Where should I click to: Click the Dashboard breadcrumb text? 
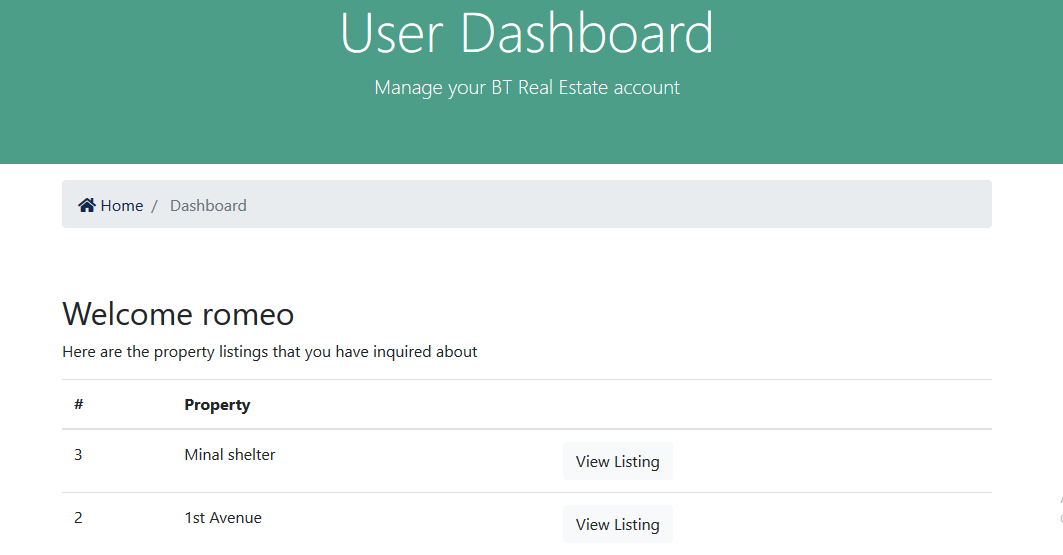(208, 205)
